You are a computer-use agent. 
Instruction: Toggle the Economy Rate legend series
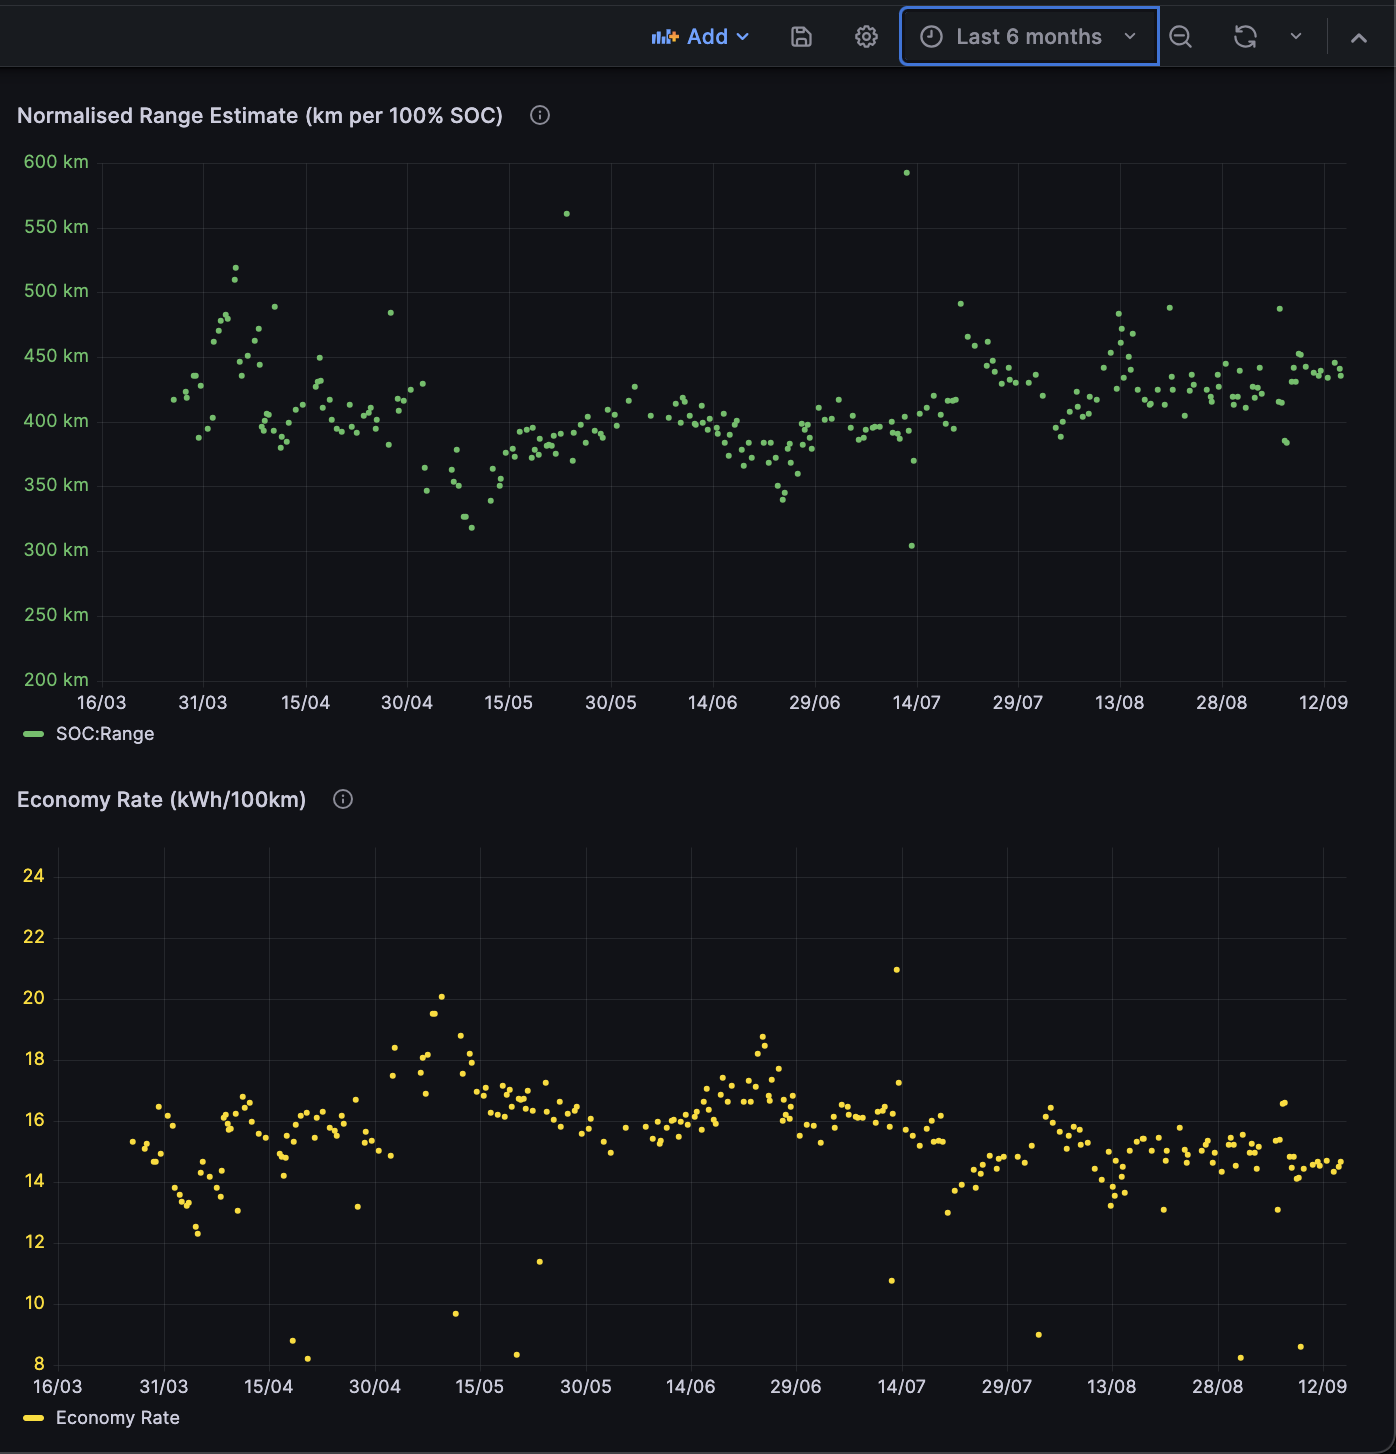tap(118, 1418)
